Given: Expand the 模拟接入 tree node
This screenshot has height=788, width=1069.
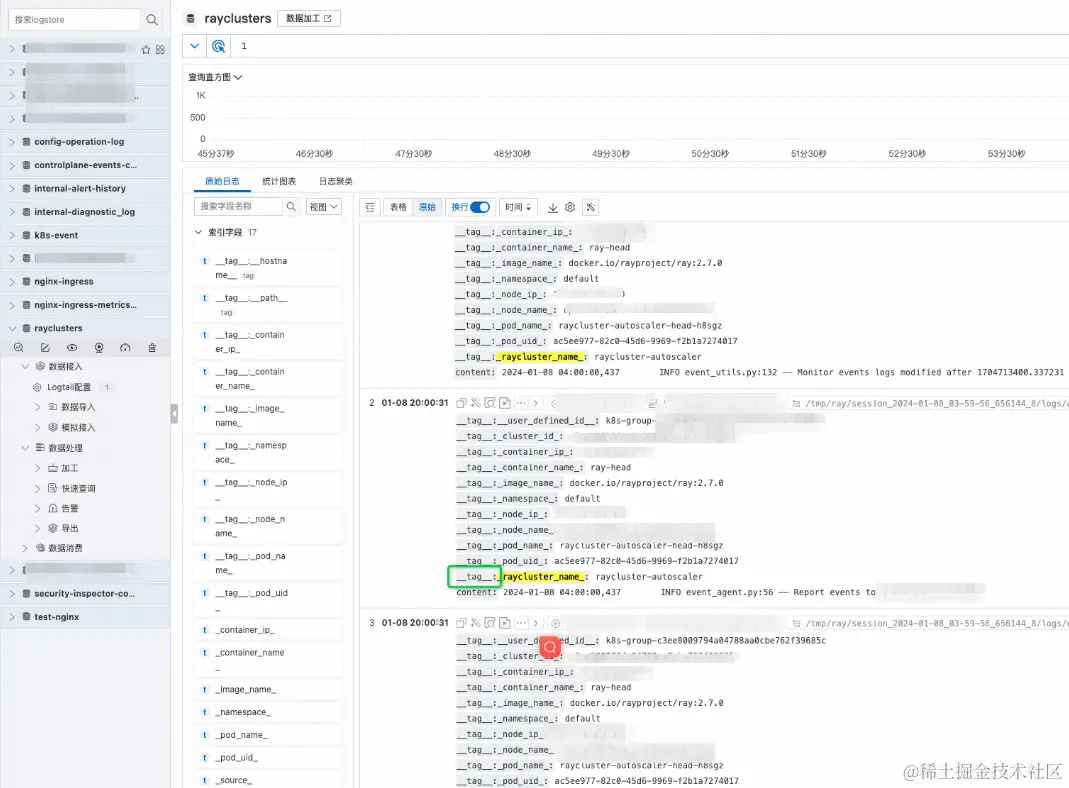Looking at the screenshot, I should pos(37,427).
